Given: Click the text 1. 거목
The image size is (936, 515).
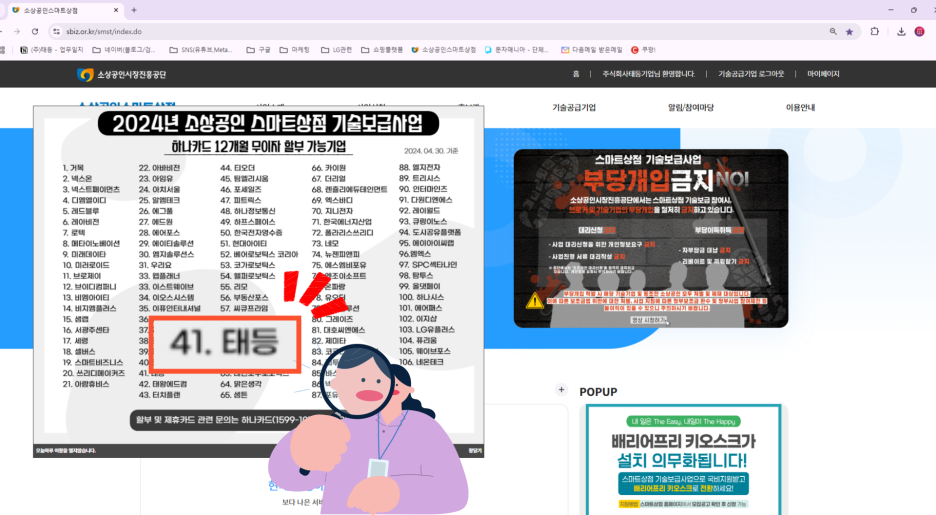Looking at the screenshot, I should (x=73, y=168).
